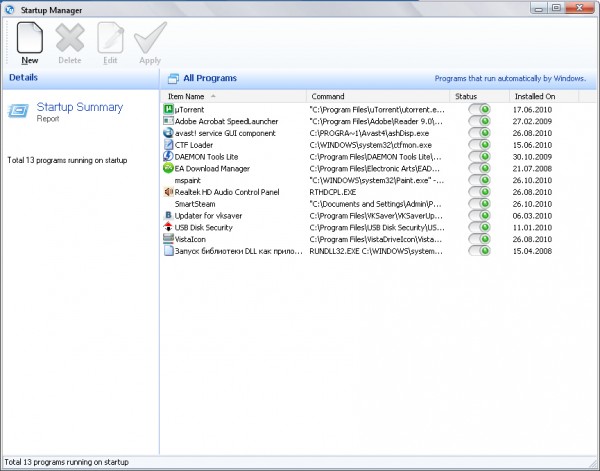The image size is (600, 471).
Task: Toggle the µTorrent startup switch
Action: tap(479, 109)
